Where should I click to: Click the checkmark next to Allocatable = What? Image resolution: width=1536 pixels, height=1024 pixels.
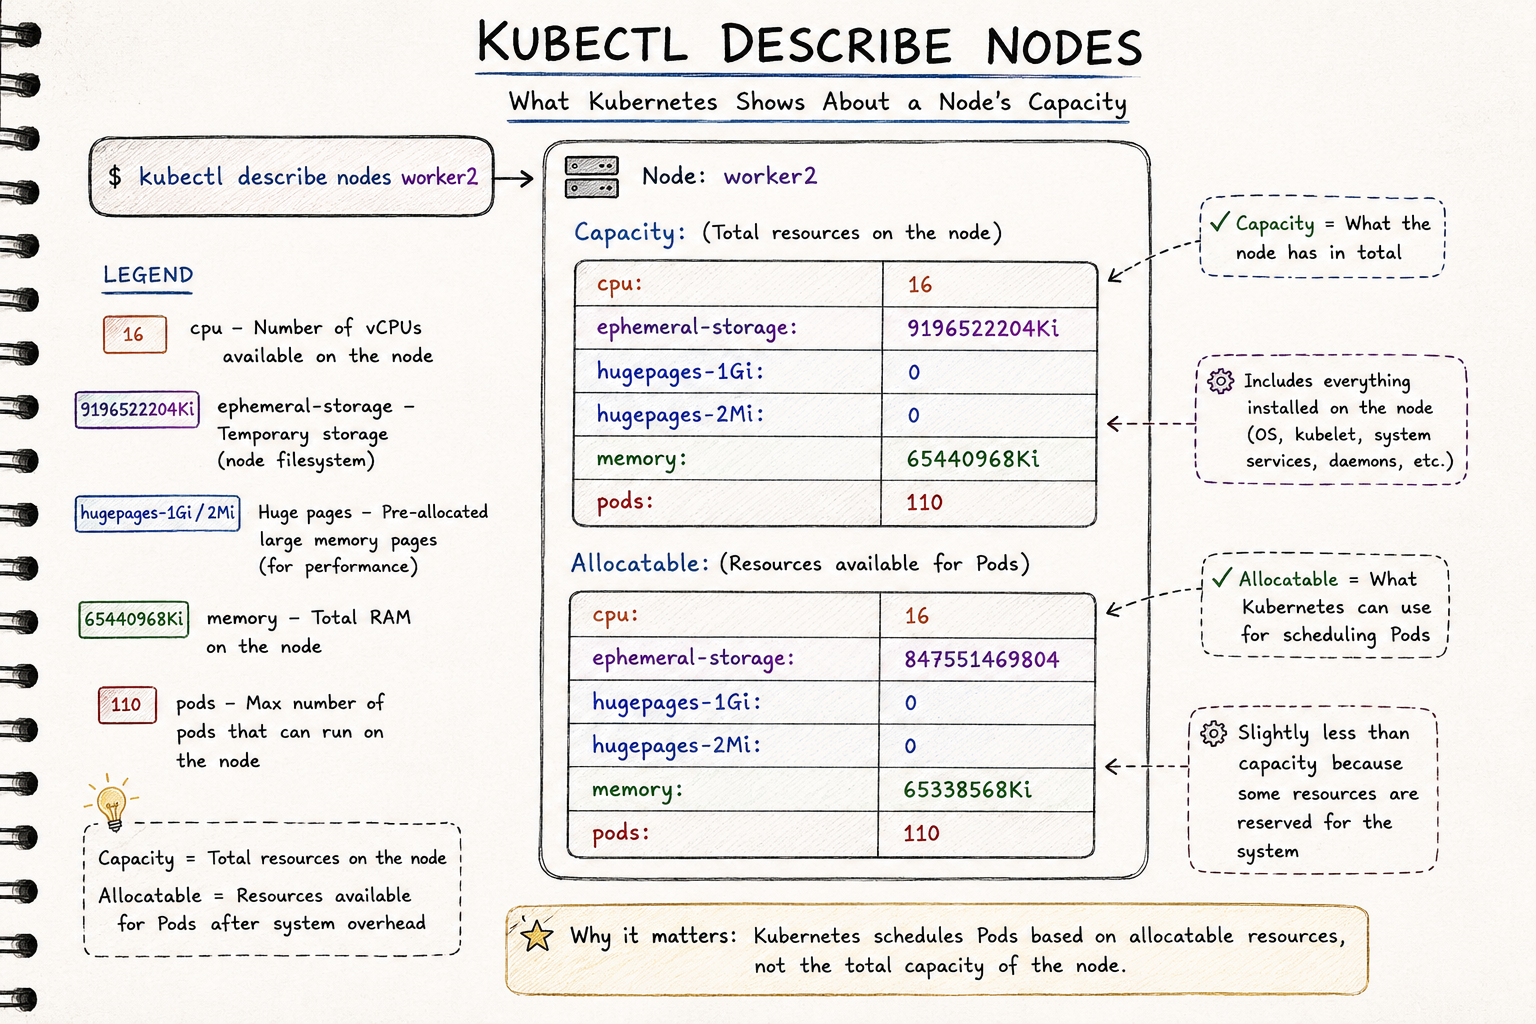click(1222, 577)
